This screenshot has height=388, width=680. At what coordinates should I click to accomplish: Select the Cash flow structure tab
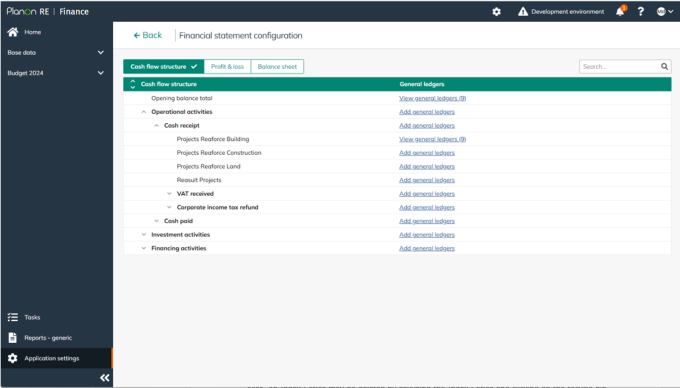pos(163,66)
